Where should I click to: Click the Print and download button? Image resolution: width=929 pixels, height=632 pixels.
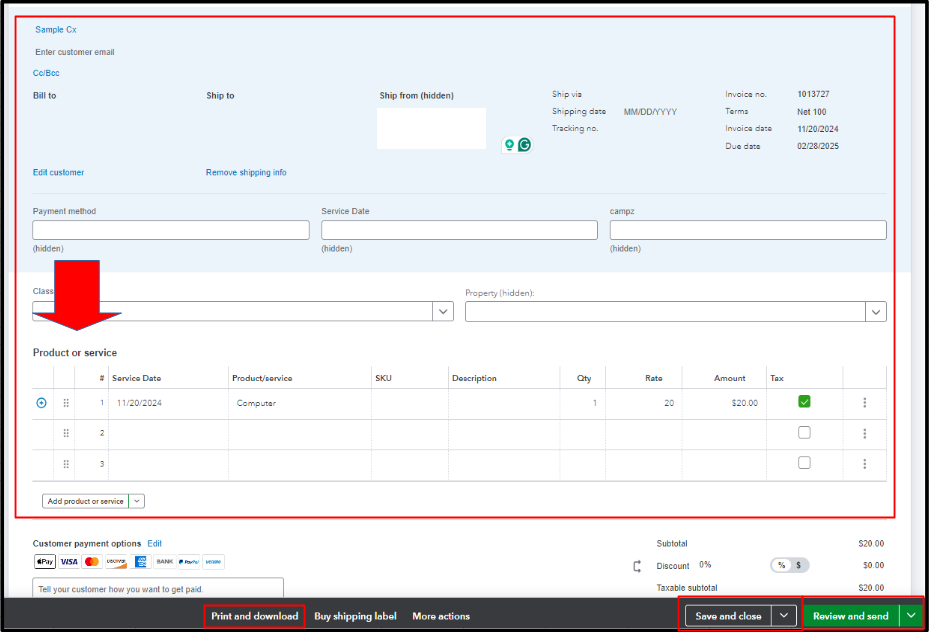pos(253,616)
